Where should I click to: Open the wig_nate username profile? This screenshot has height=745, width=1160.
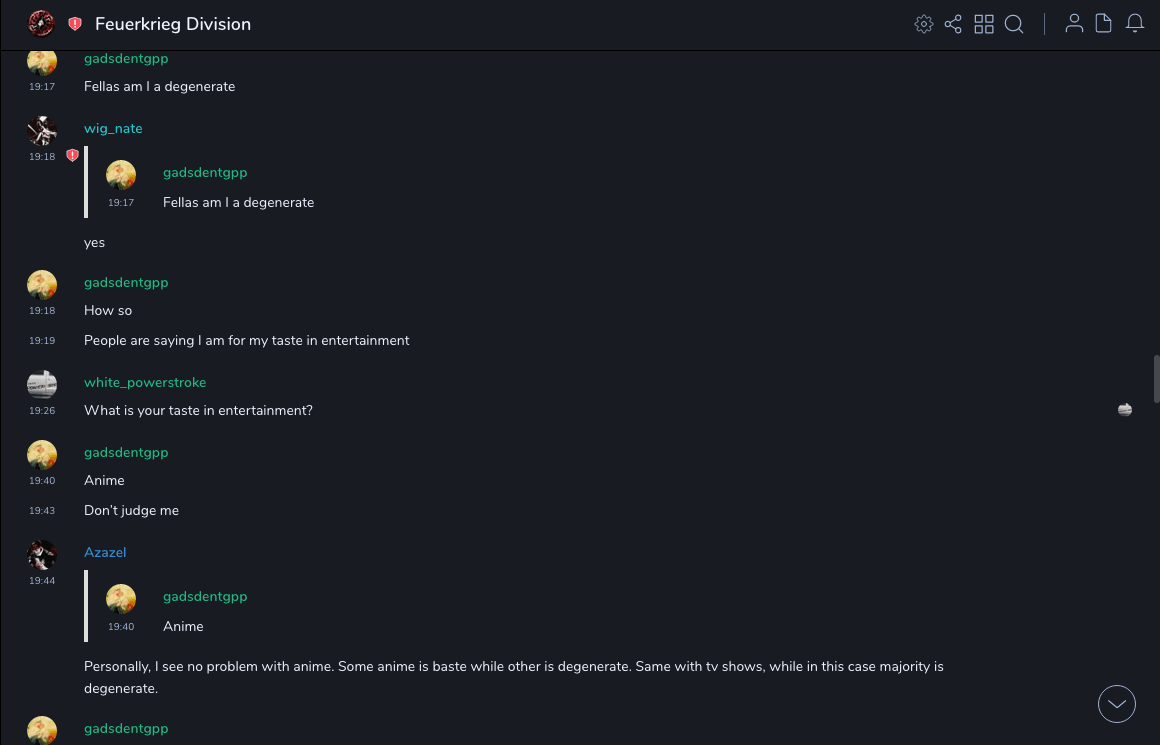click(113, 129)
